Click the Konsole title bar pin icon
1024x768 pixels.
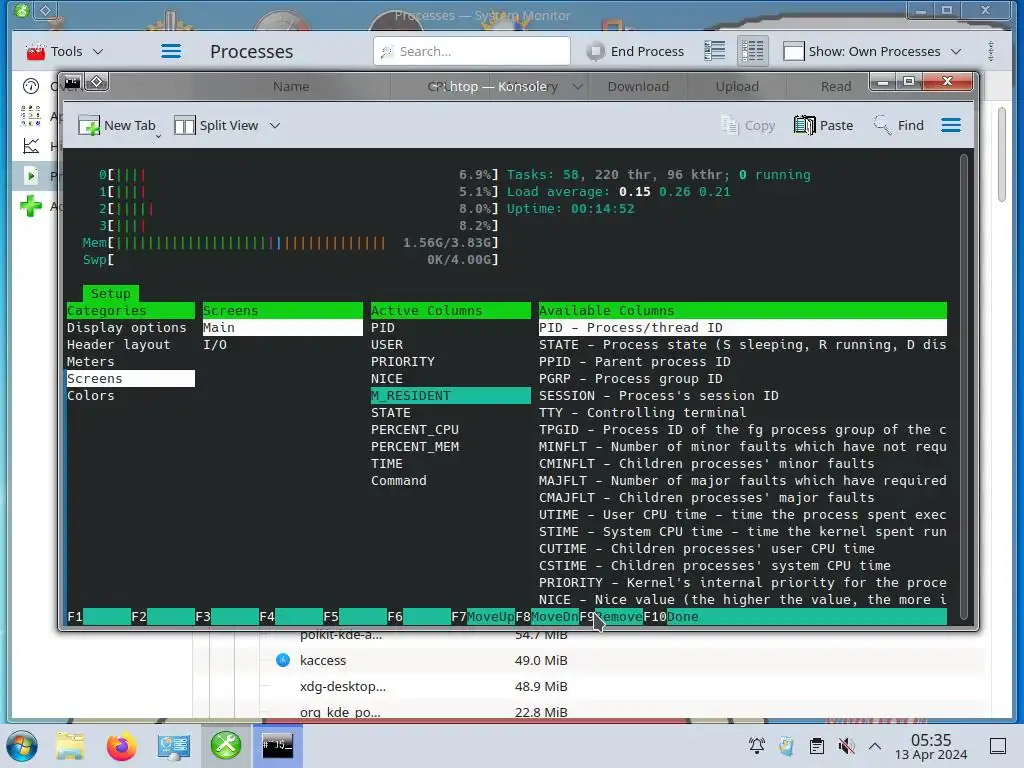coord(97,82)
